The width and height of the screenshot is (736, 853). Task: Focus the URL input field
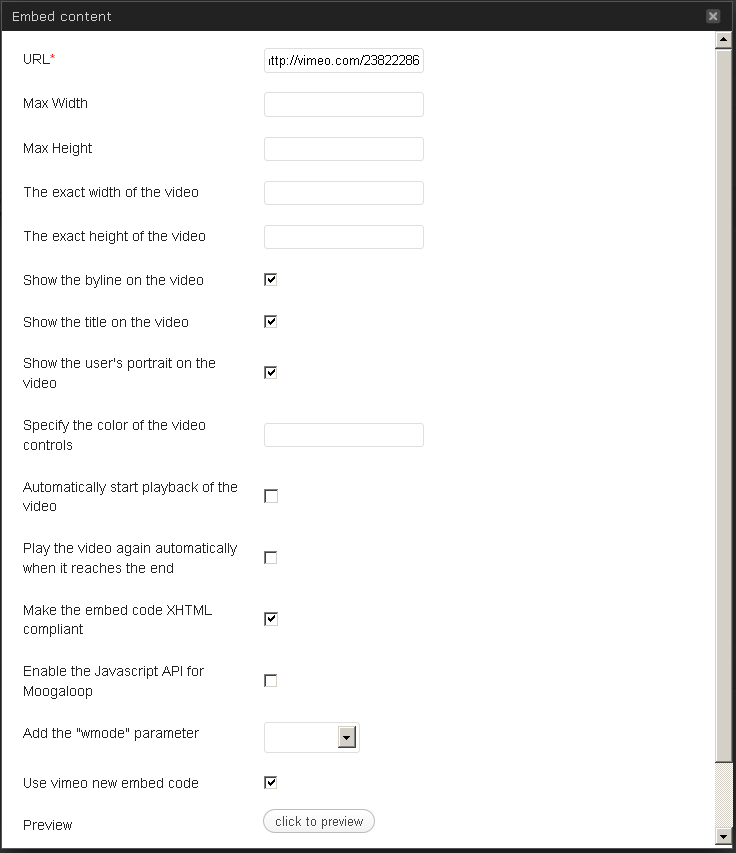344,60
